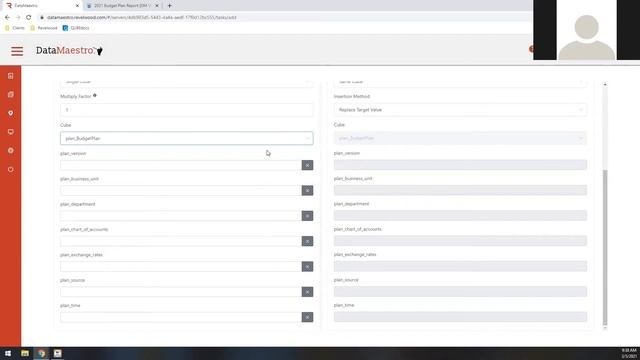Screen dimensions: 640x360
Task: Click the browser address bar URL
Action: click(x=141, y=18)
